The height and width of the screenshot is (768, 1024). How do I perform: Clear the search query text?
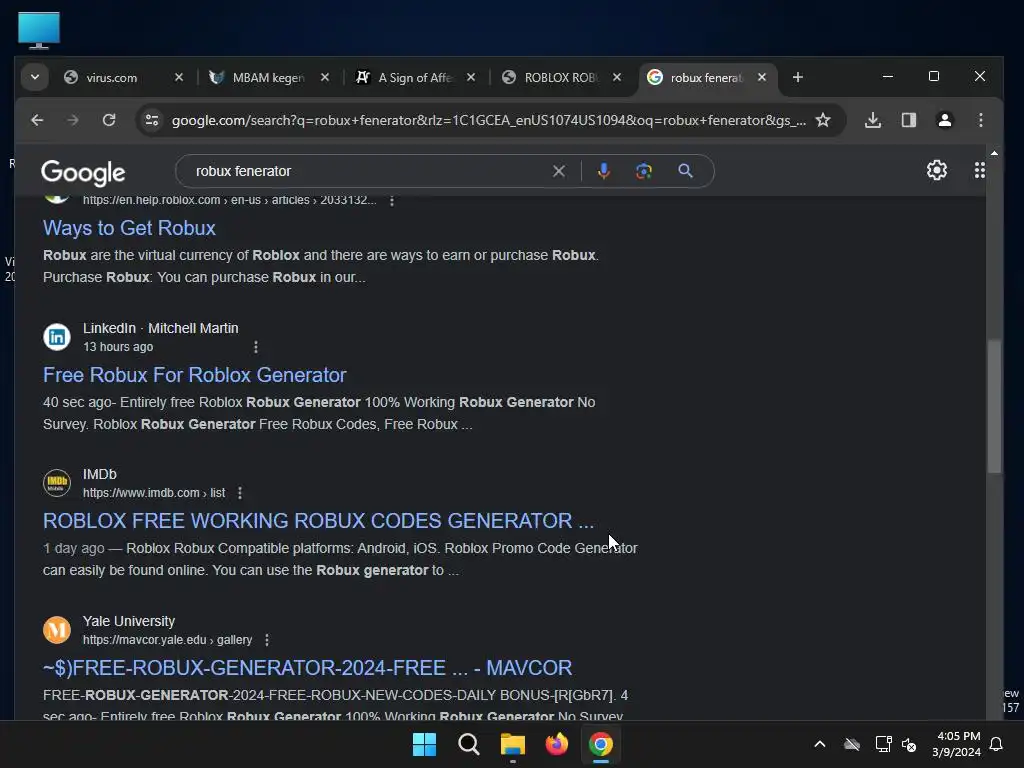point(558,171)
